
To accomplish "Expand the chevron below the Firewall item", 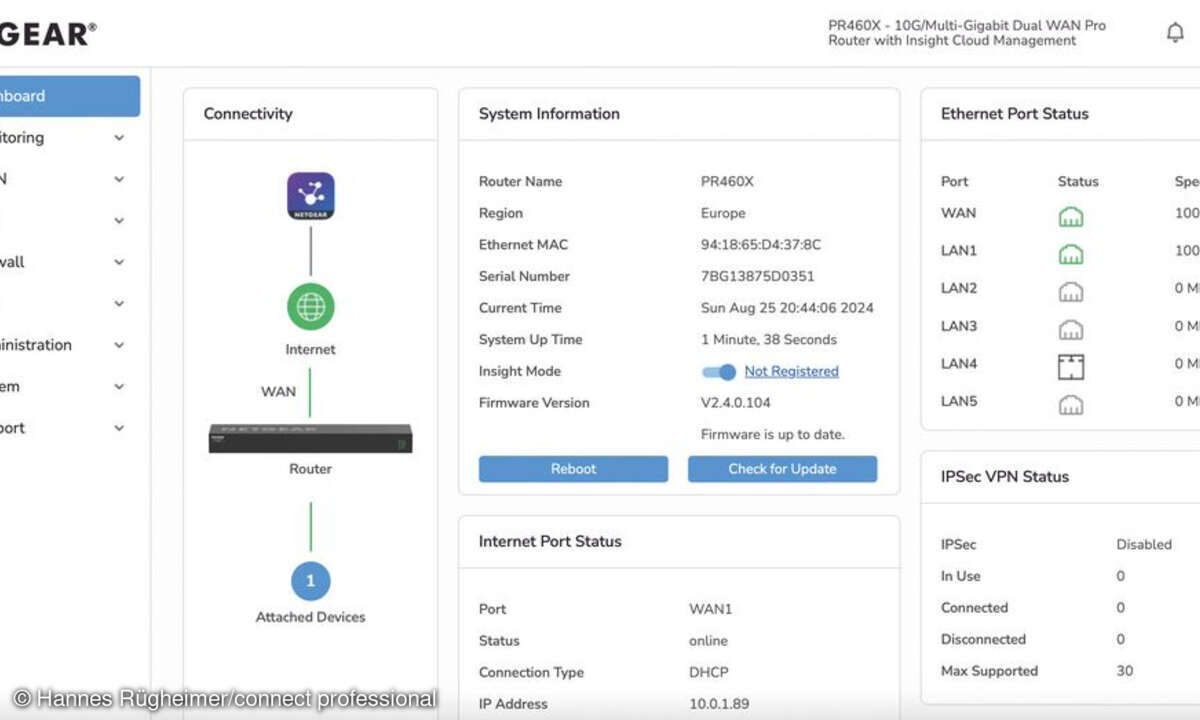I will pyautogui.click(x=119, y=304).
